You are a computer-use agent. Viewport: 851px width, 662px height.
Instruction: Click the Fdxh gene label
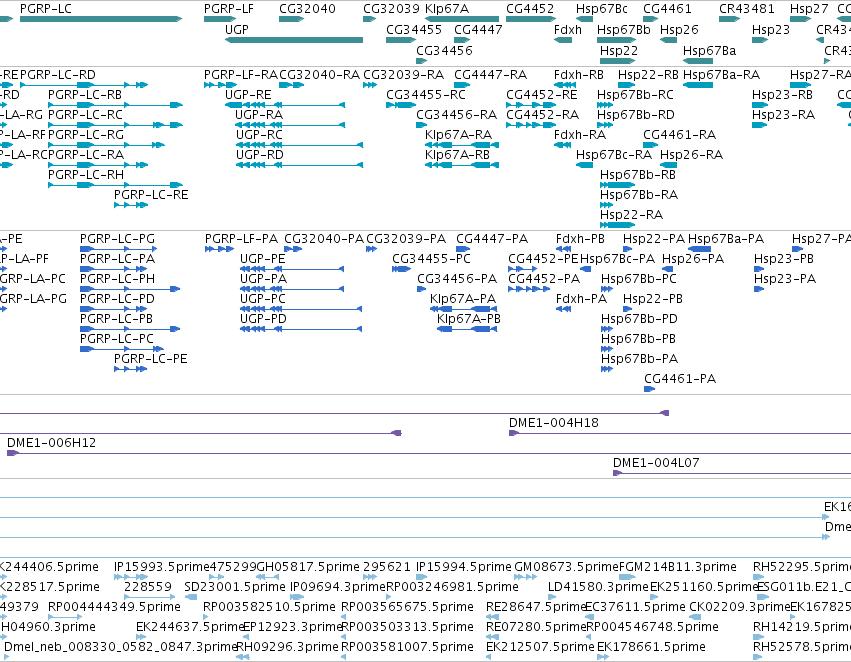click(568, 30)
